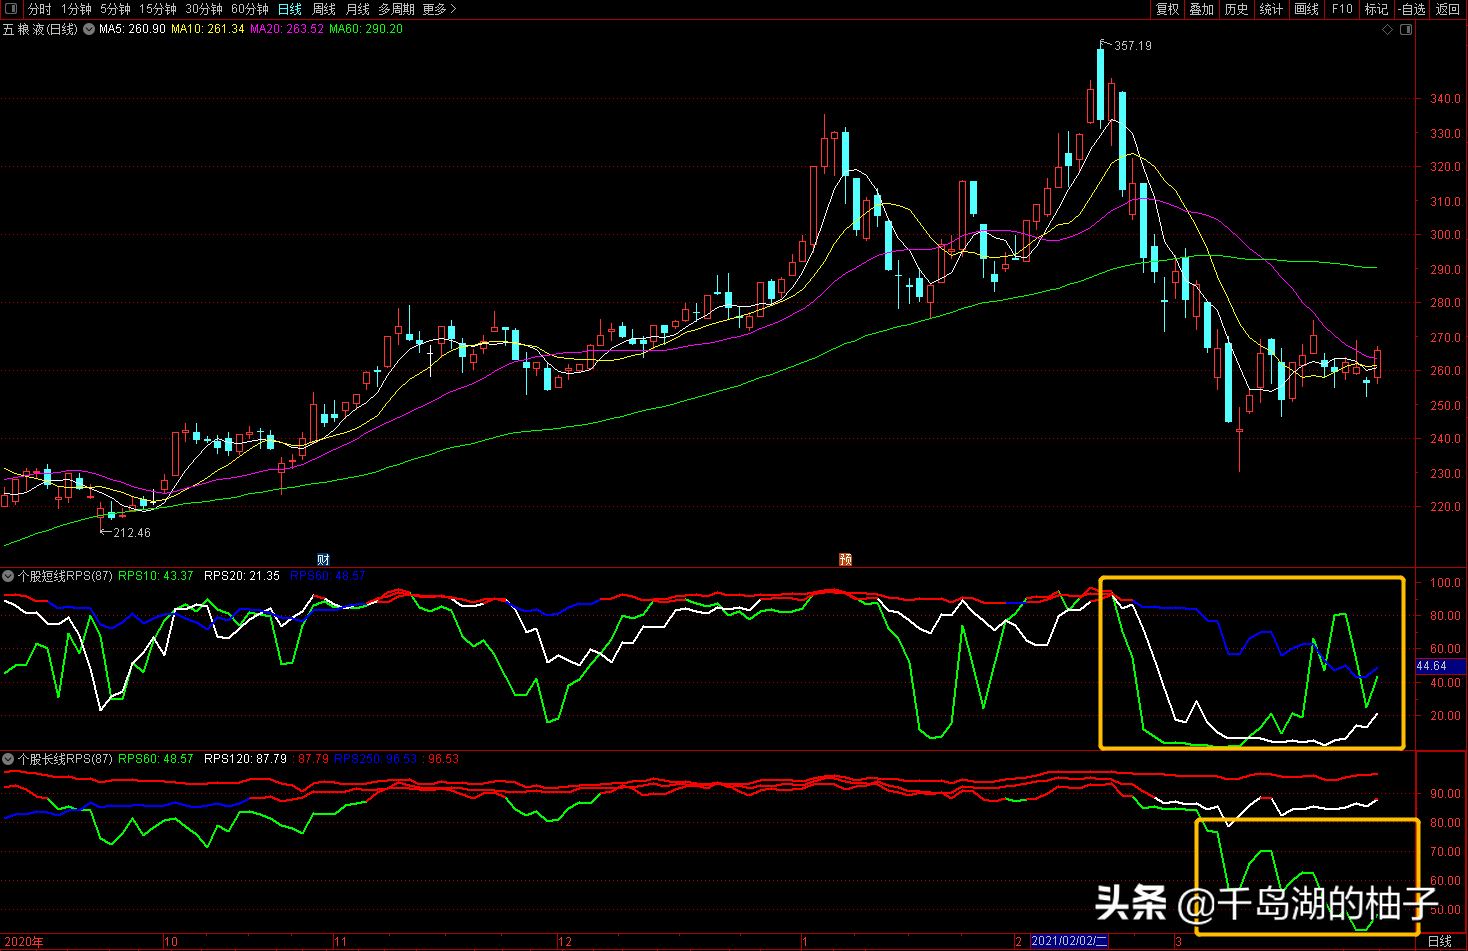
Task: Select the 5分钟 period
Action: 115,9
